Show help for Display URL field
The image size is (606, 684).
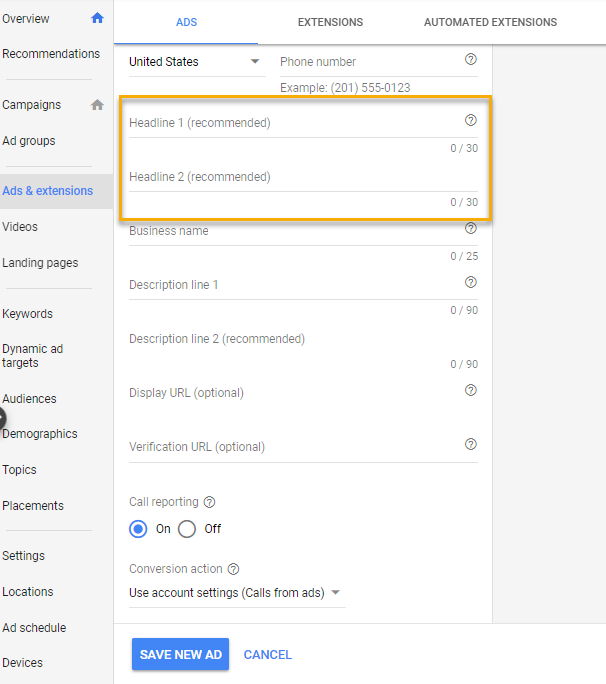[471, 390]
